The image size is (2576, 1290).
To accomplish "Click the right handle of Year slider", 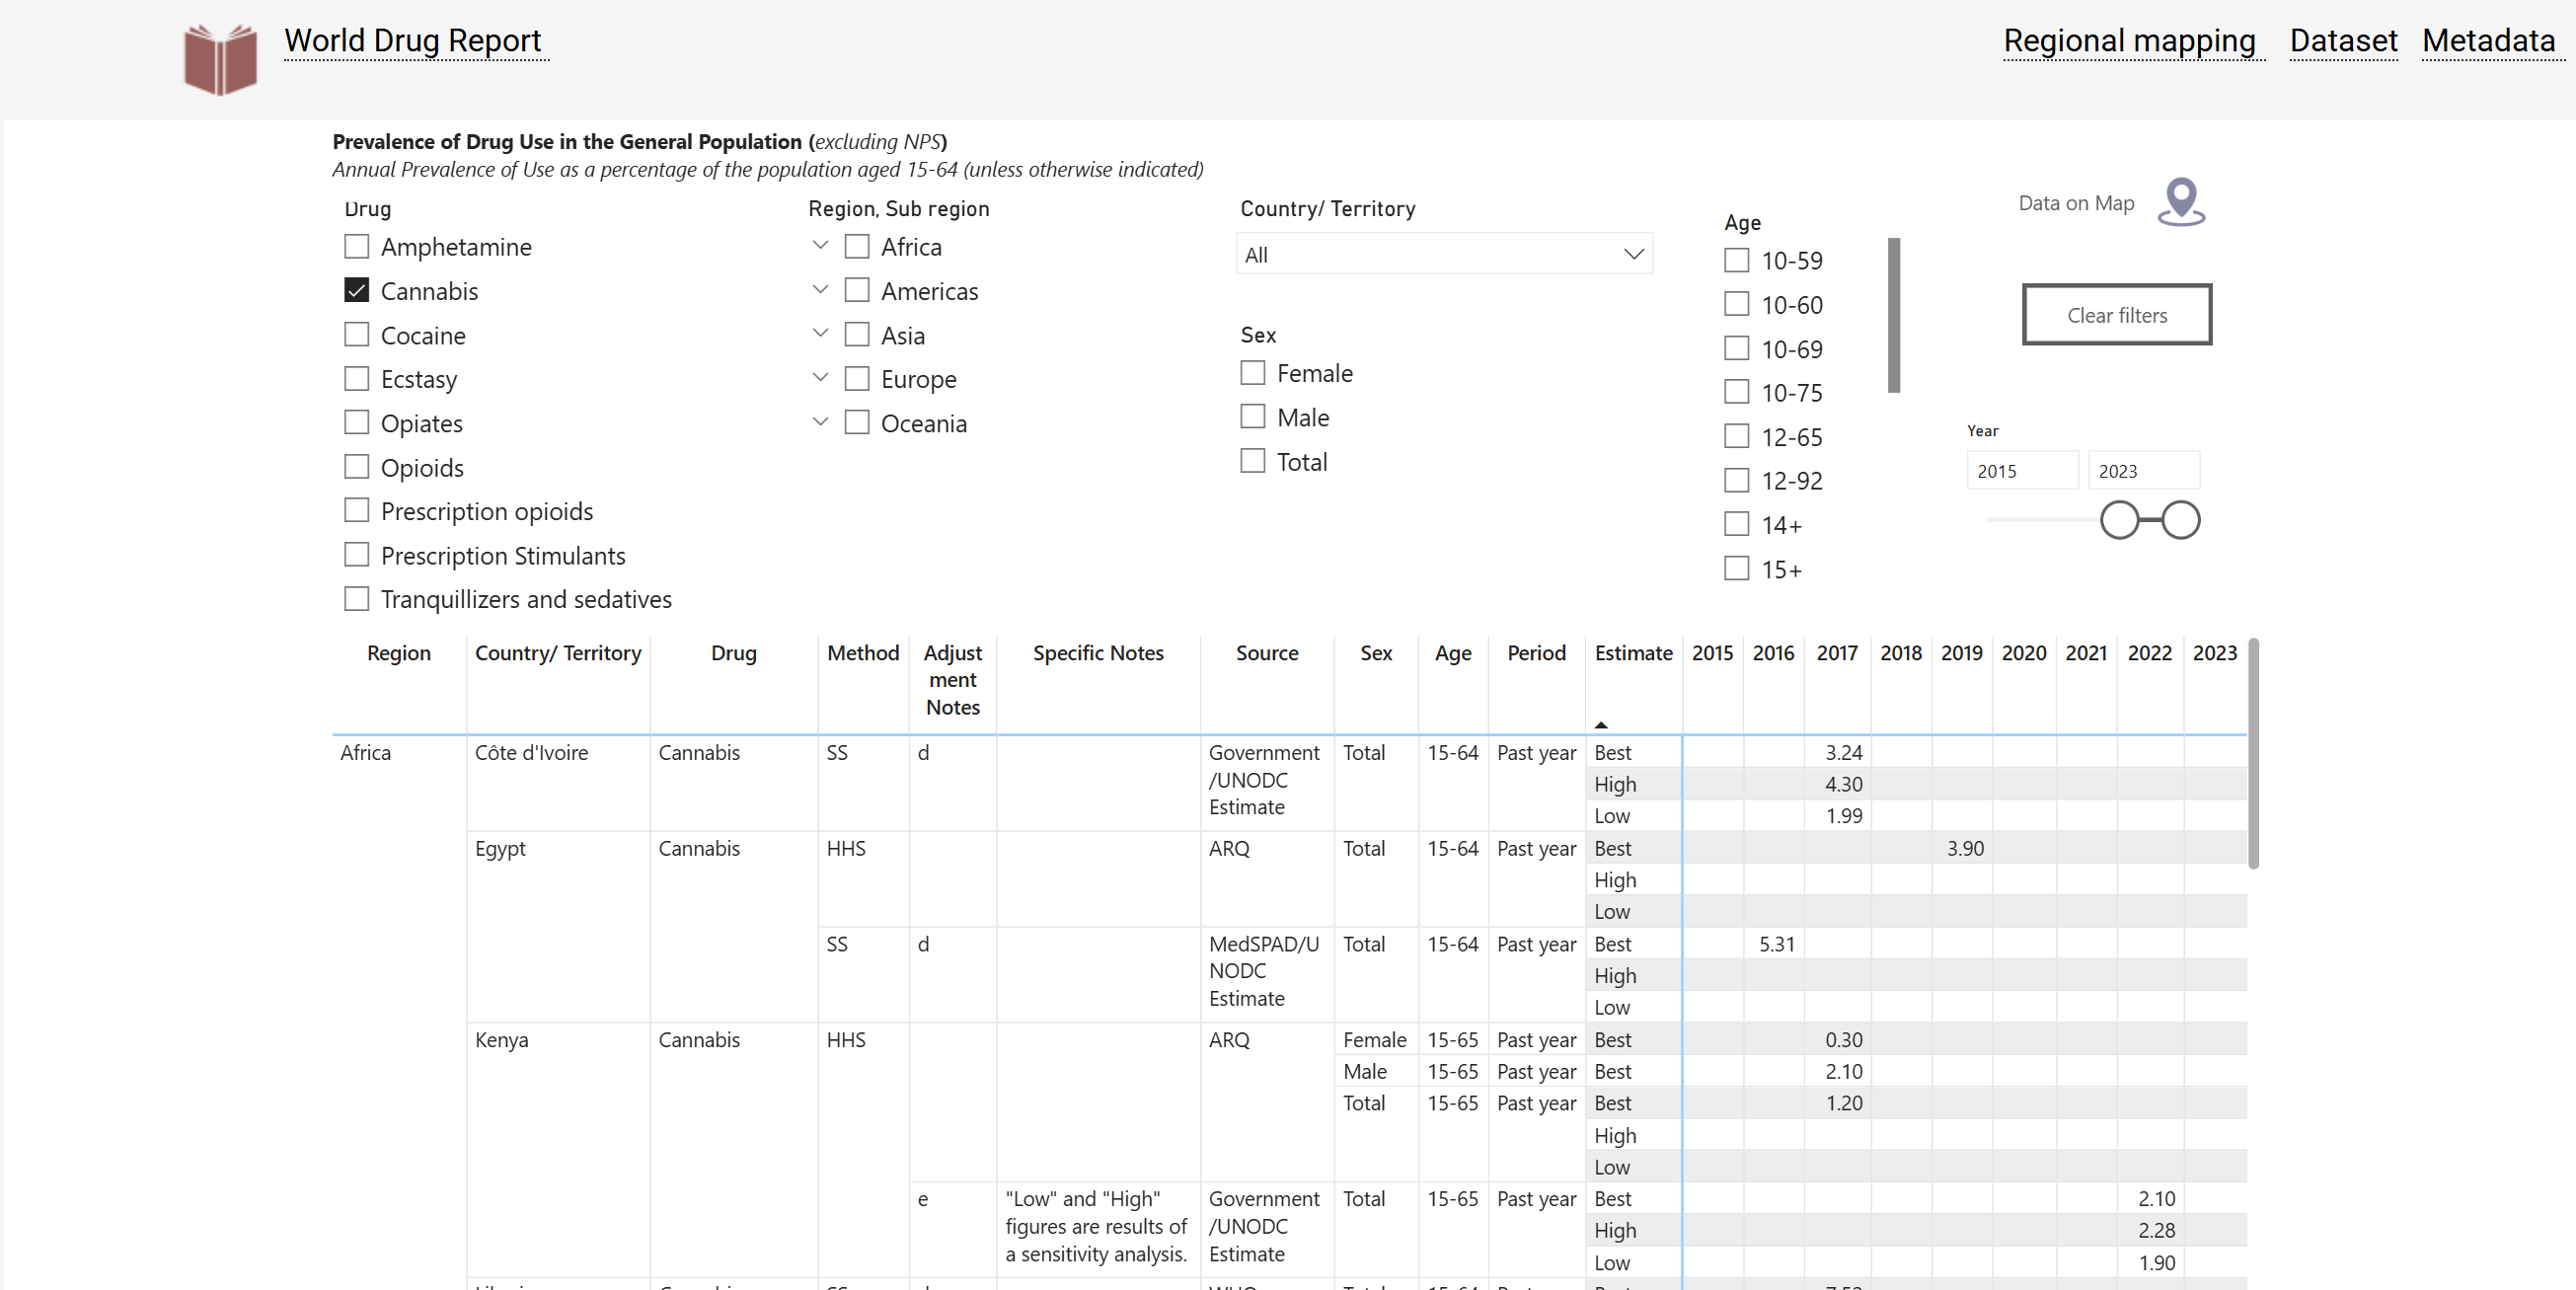I will point(2180,520).
